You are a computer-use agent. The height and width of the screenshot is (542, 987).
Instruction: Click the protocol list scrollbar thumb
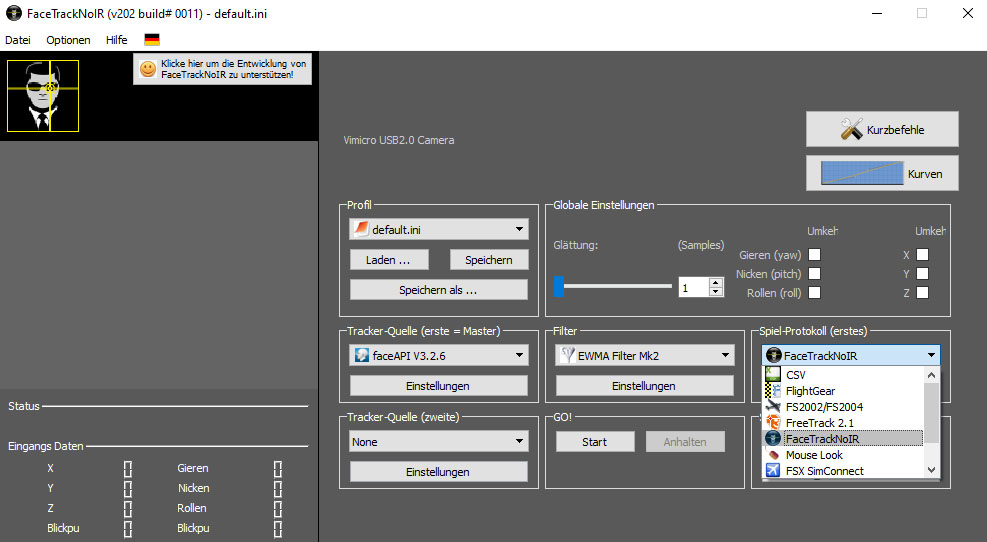tap(931, 412)
